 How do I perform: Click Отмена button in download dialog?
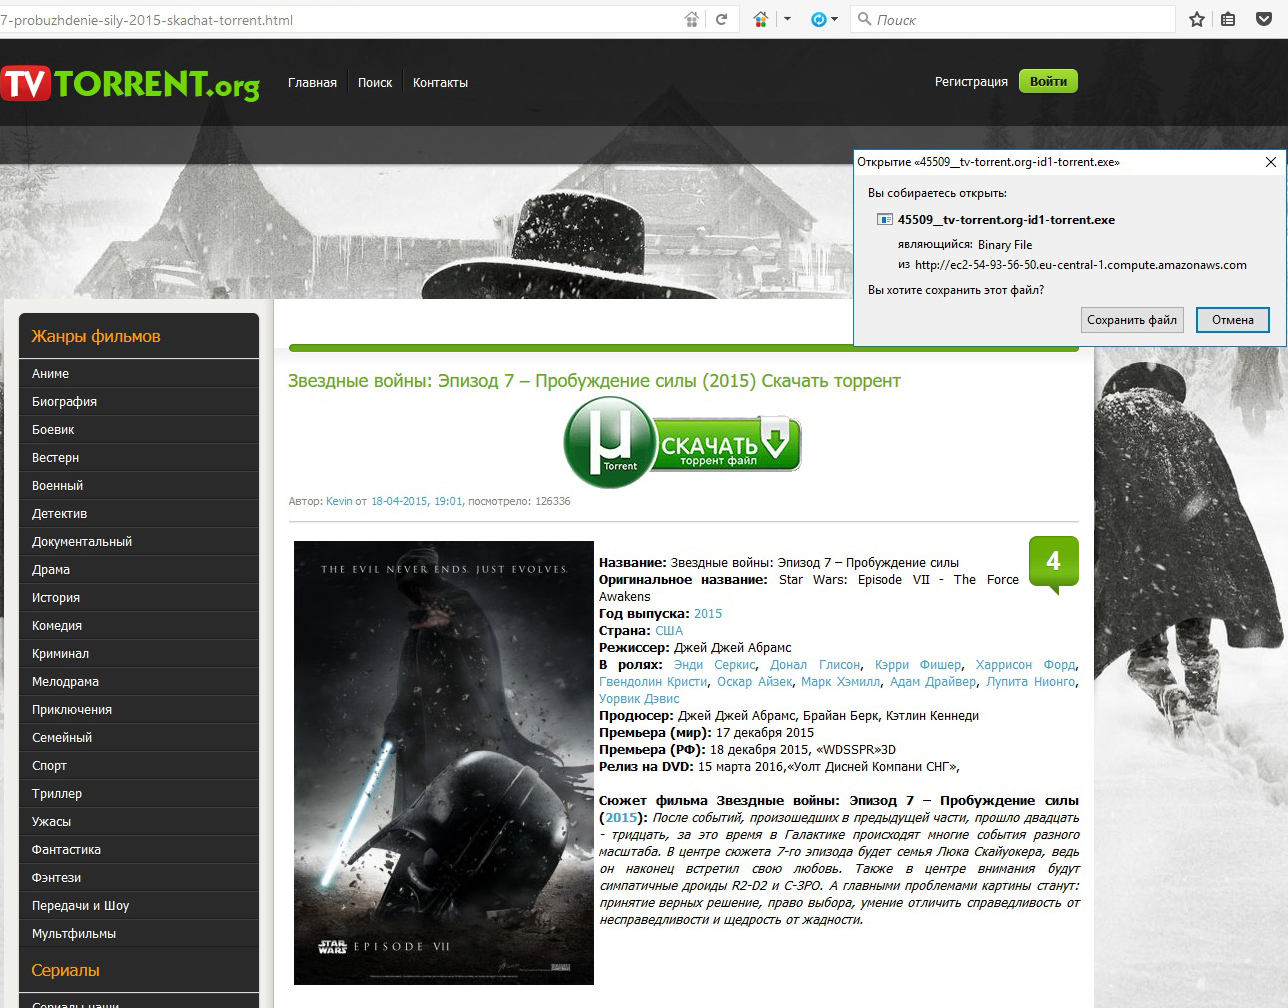click(1233, 320)
